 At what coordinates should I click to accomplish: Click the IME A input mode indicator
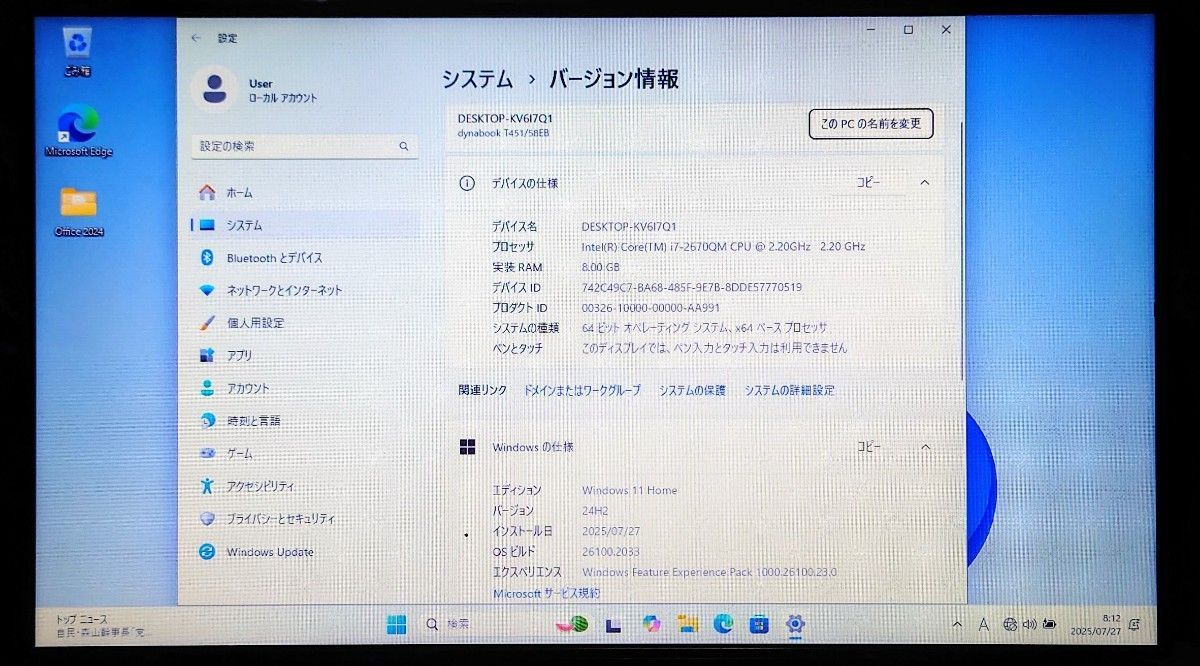coord(983,624)
